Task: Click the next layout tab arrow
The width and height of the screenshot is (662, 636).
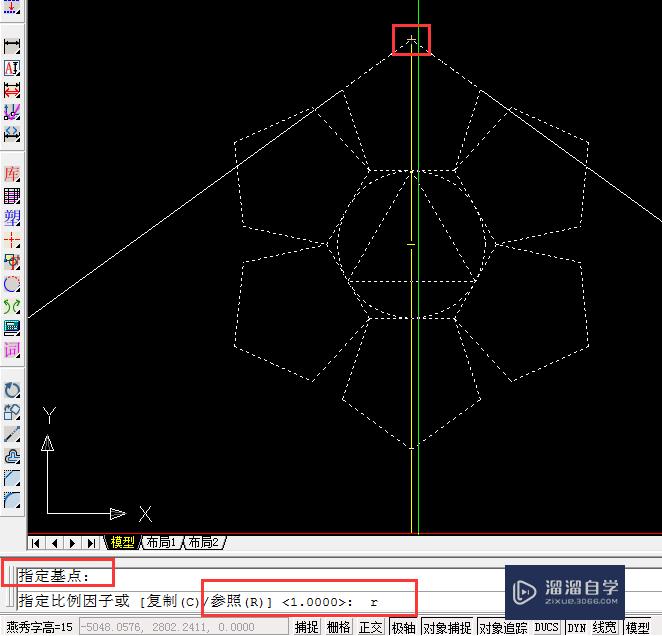Action: [72, 543]
